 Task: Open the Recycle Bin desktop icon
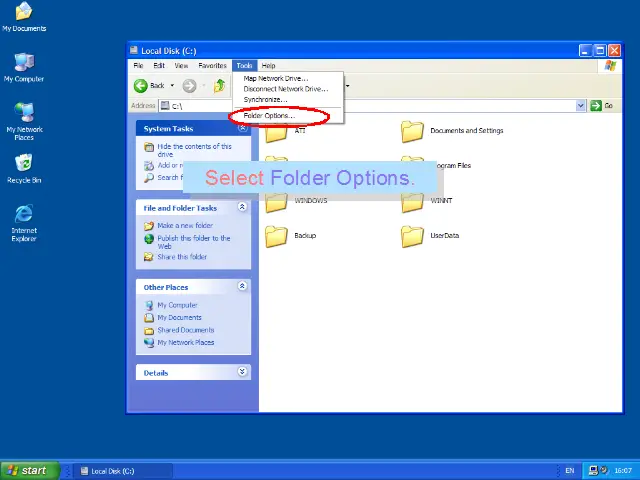click(24, 168)
